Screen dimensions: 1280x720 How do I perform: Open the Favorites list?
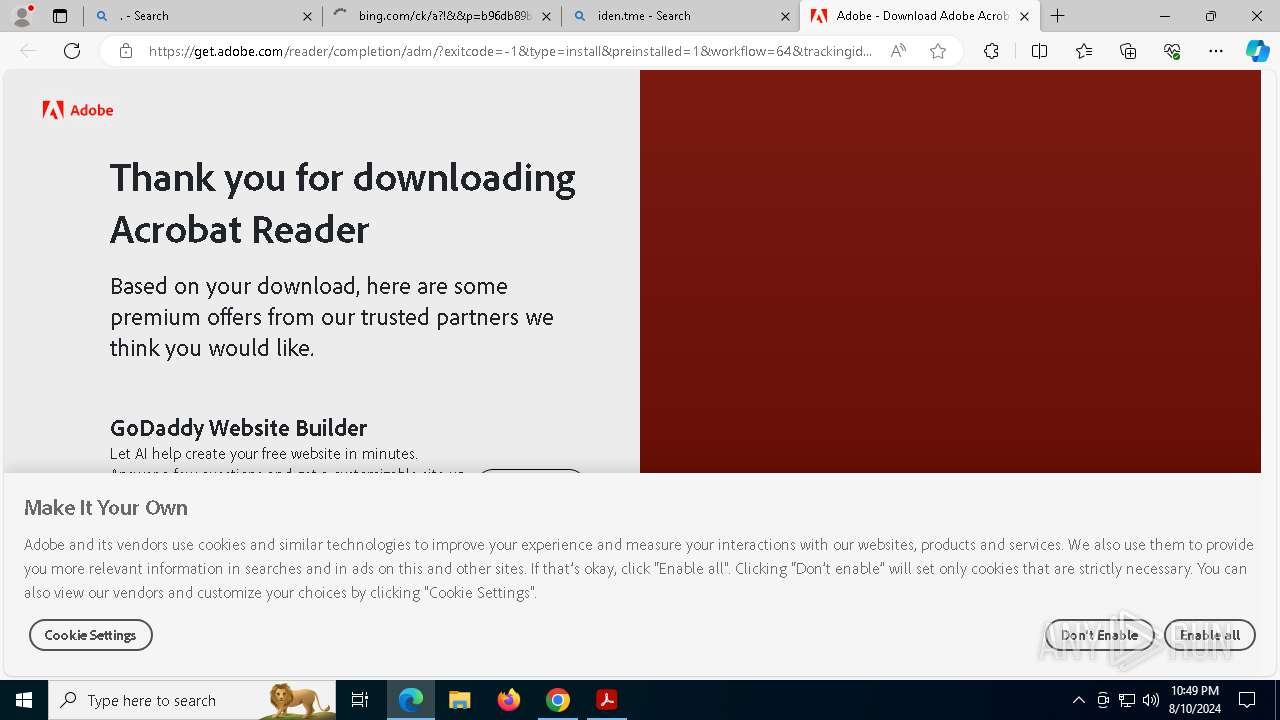pyautogui.click(x=1084, y=51)
